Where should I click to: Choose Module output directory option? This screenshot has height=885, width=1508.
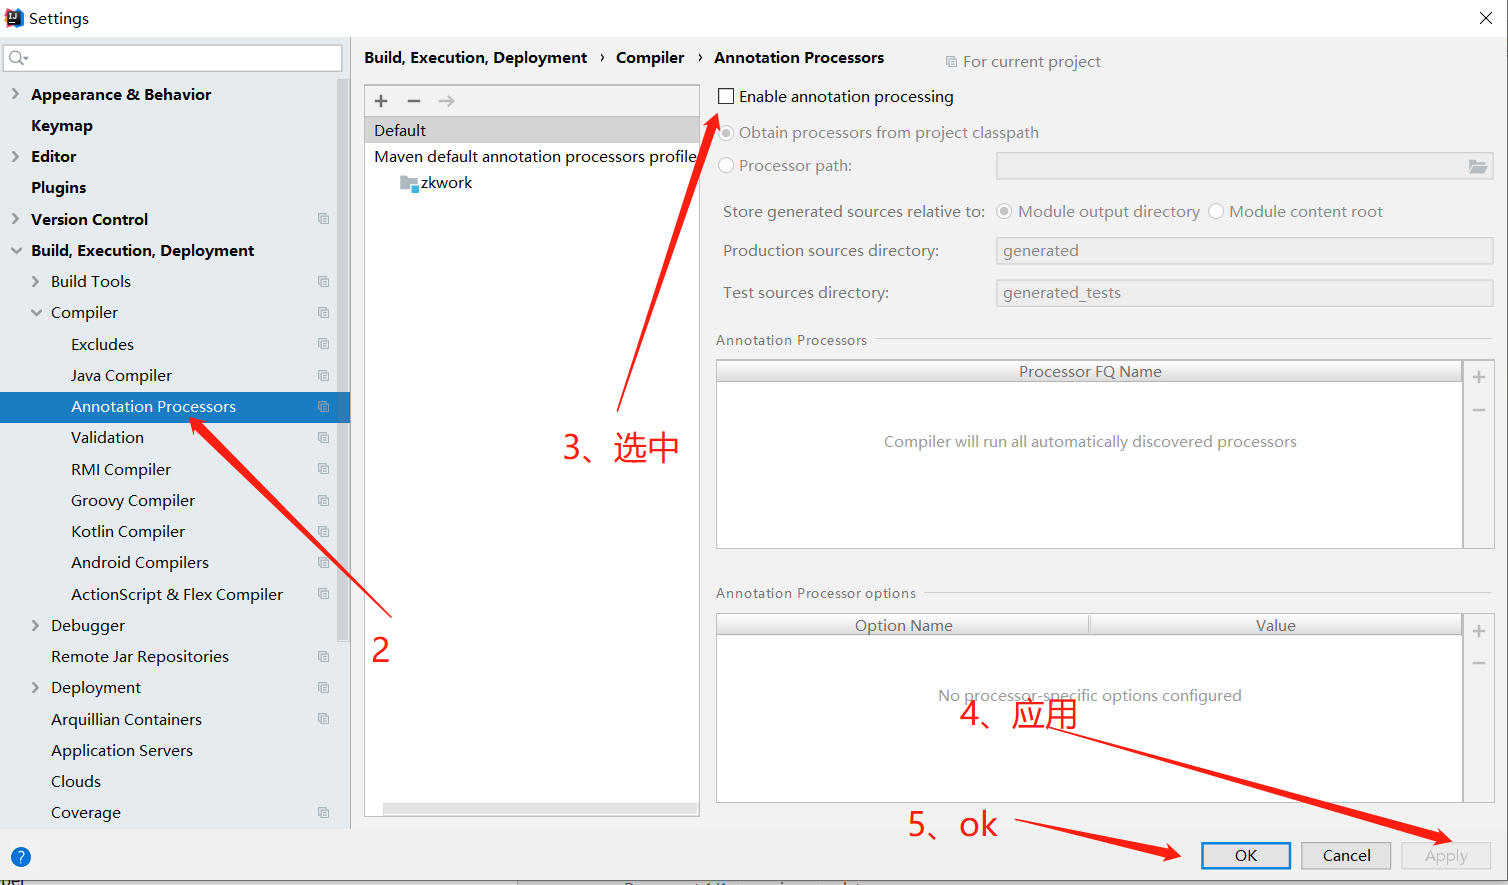[x=1004, y=212]
